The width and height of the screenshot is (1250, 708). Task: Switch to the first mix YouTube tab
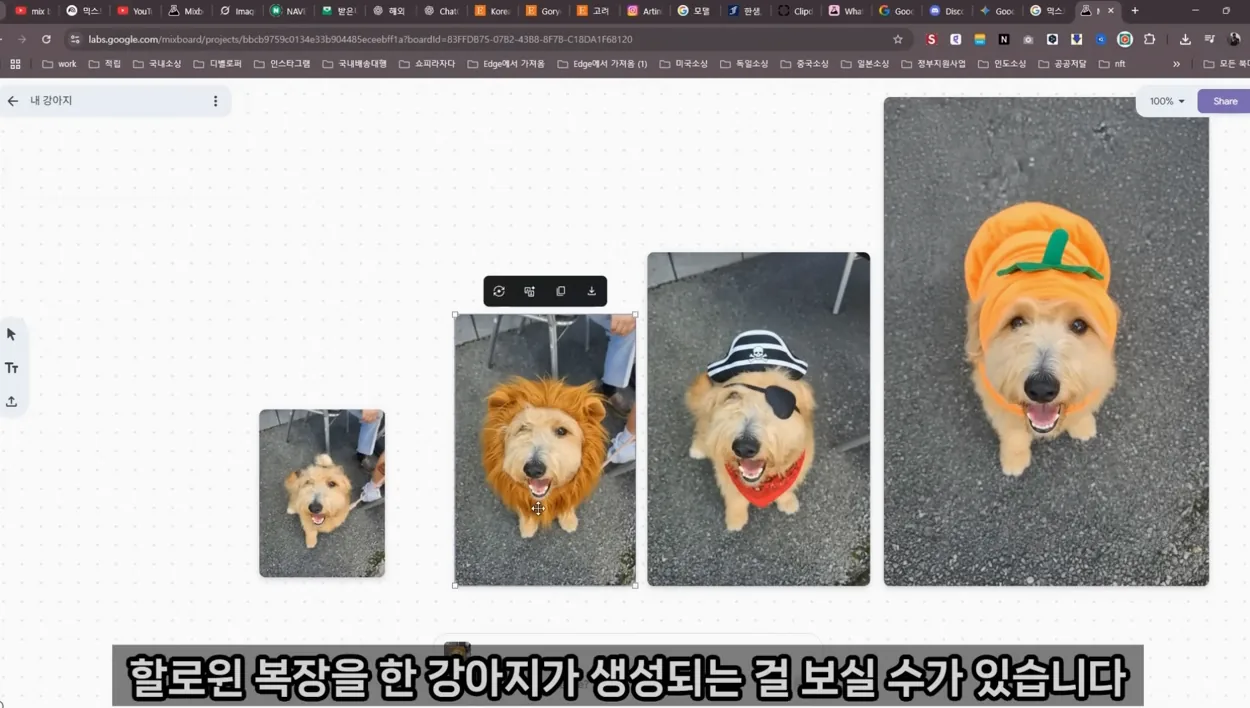pos(32,11)
